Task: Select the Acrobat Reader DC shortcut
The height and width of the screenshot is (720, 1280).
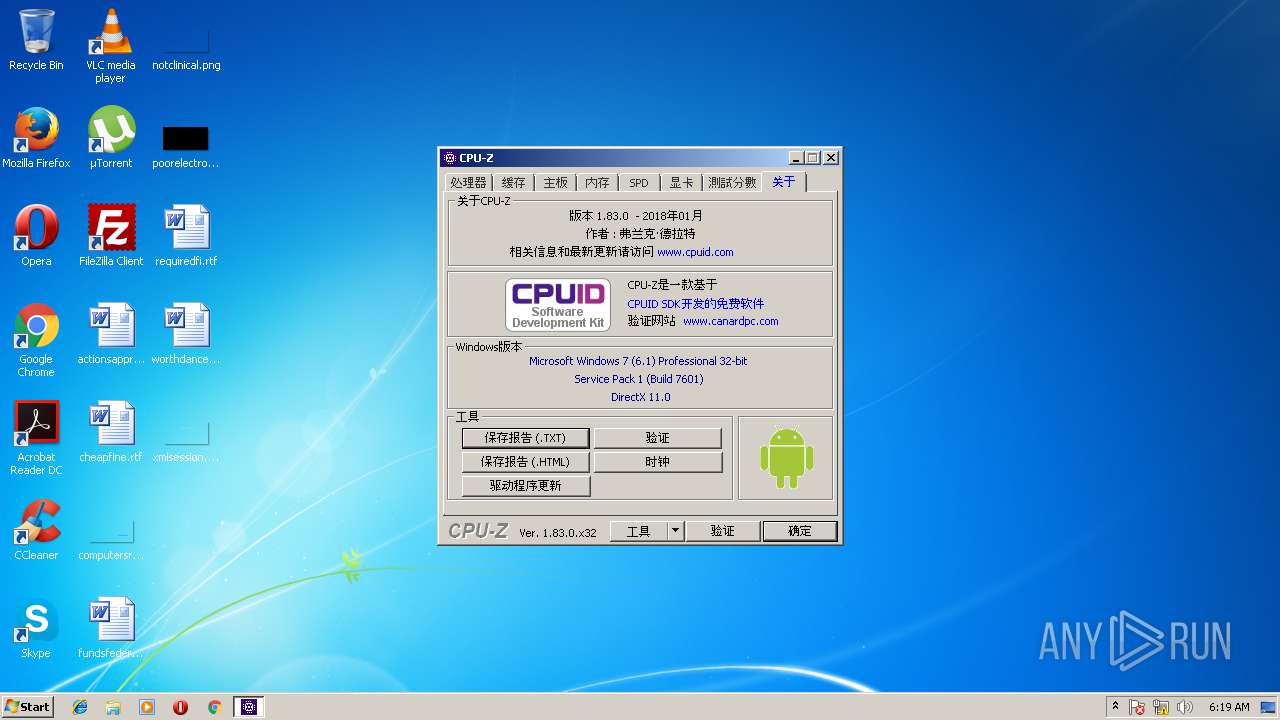Action: point(36,438)
